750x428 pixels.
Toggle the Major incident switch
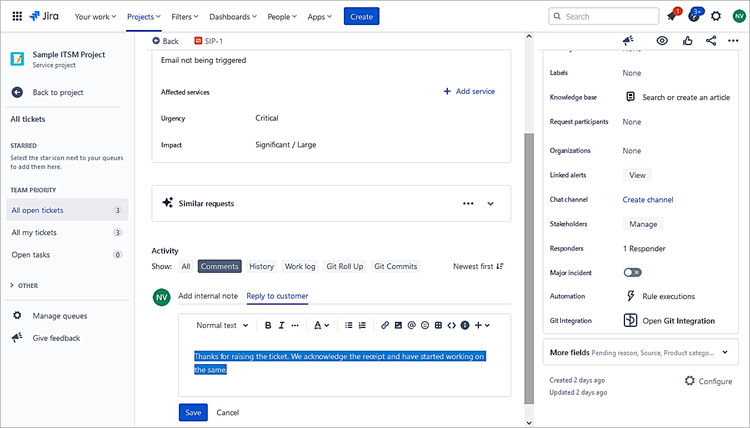click(x=632, y=272)
